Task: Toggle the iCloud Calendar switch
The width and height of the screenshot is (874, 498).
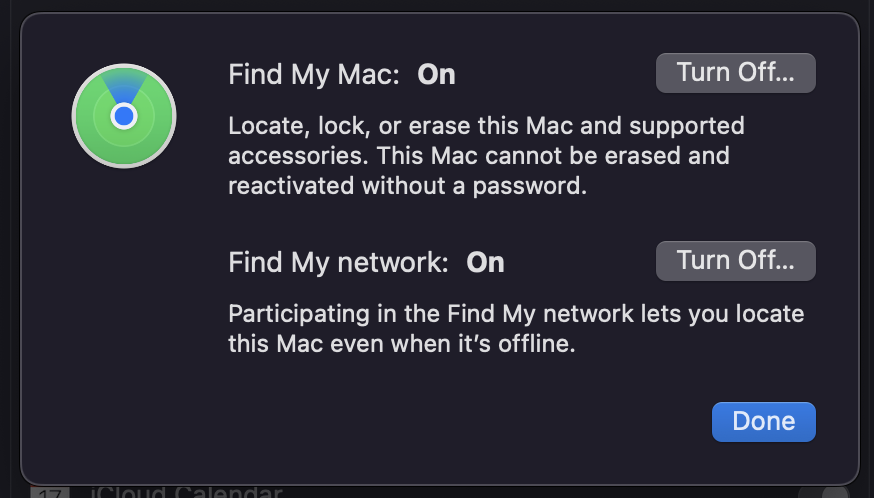Action: (822, 492)
